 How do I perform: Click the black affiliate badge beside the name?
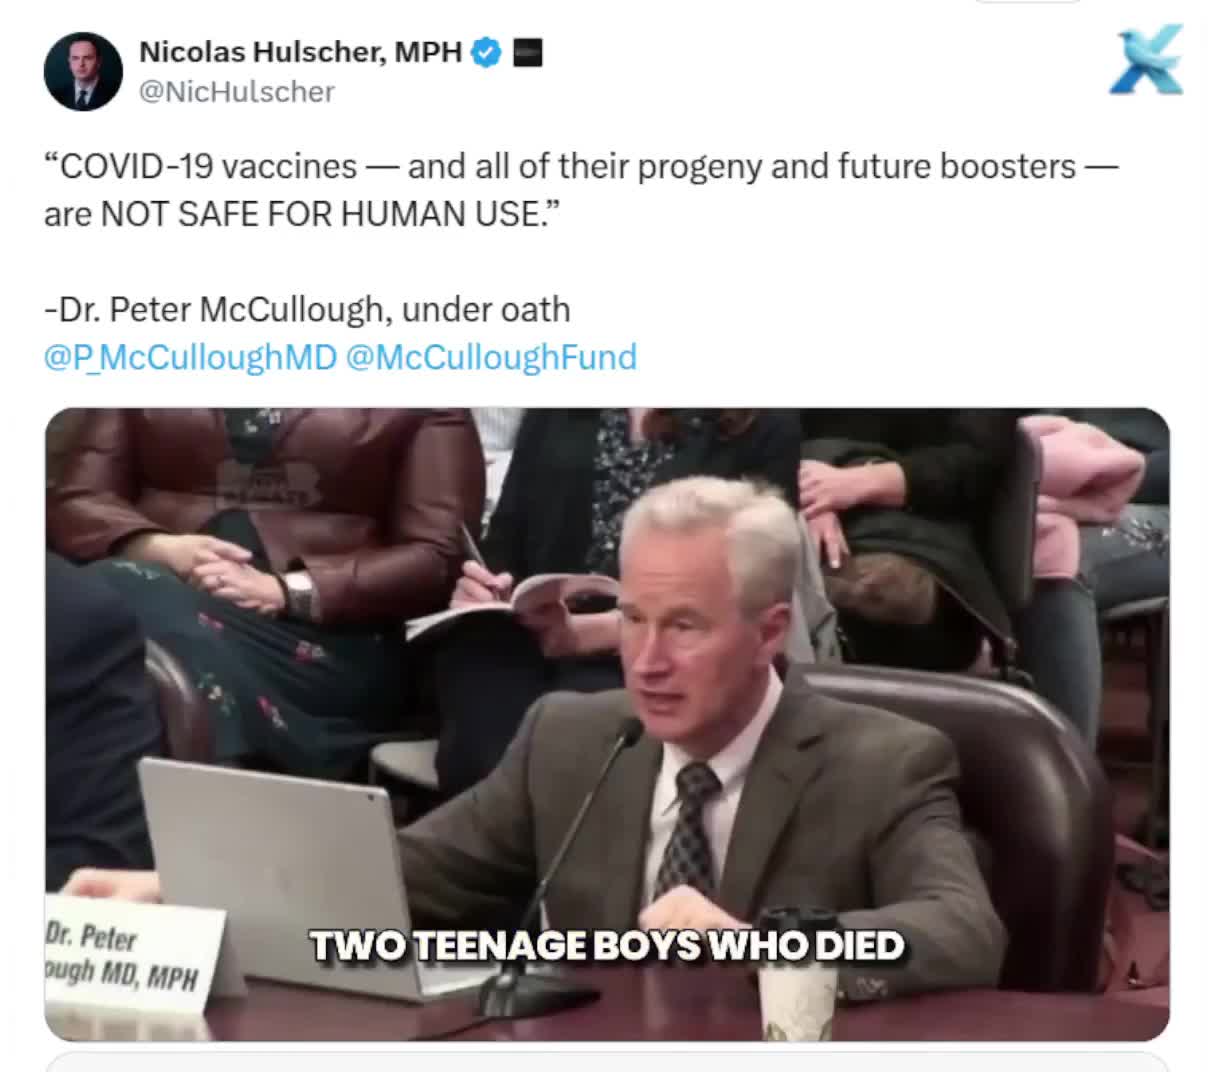pos(527,52)
